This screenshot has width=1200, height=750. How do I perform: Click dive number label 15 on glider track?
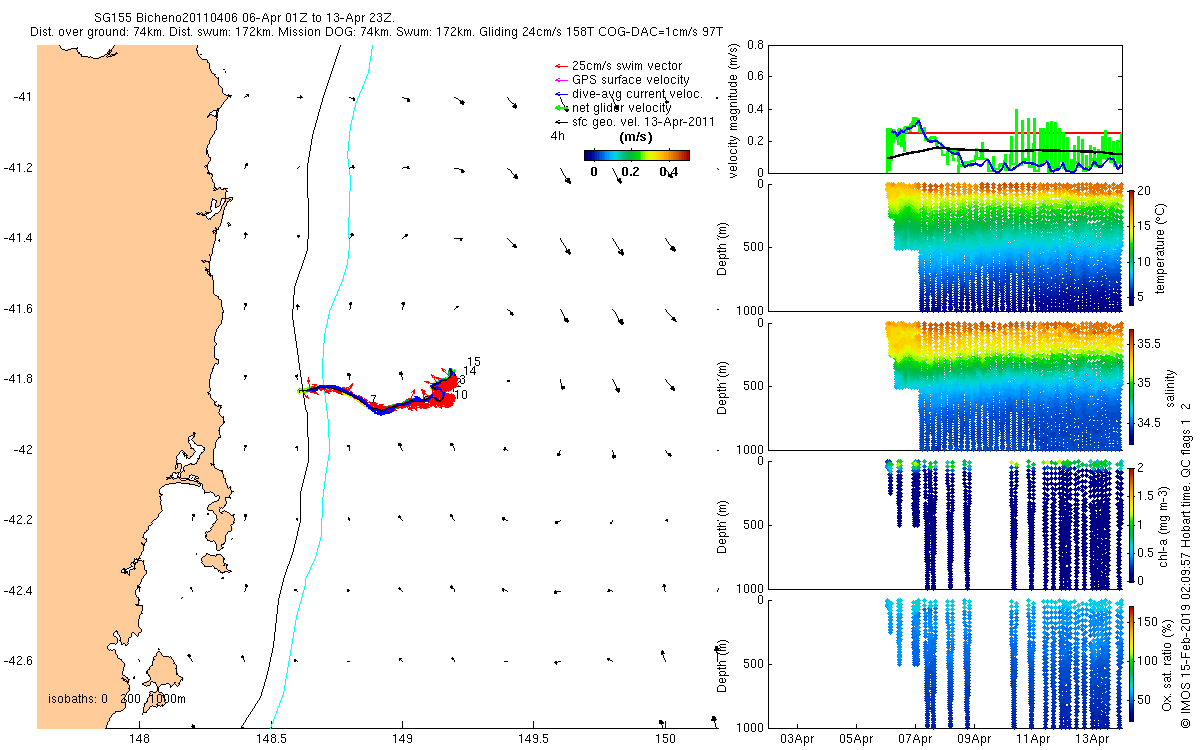click(474, 361)
